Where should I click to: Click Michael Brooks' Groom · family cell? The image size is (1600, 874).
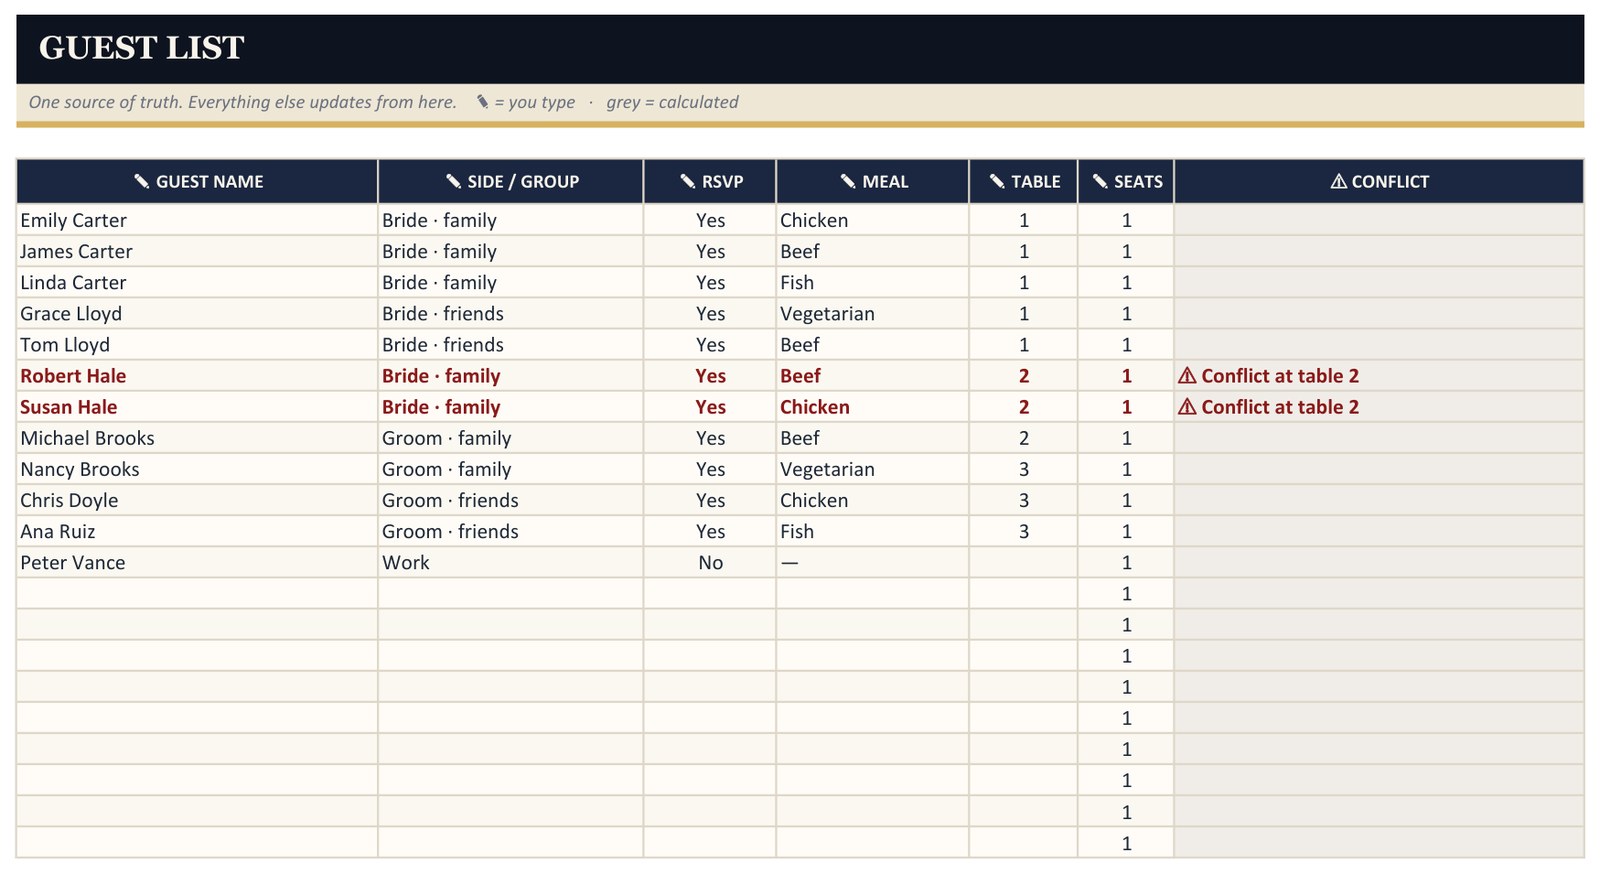[510, 438]
